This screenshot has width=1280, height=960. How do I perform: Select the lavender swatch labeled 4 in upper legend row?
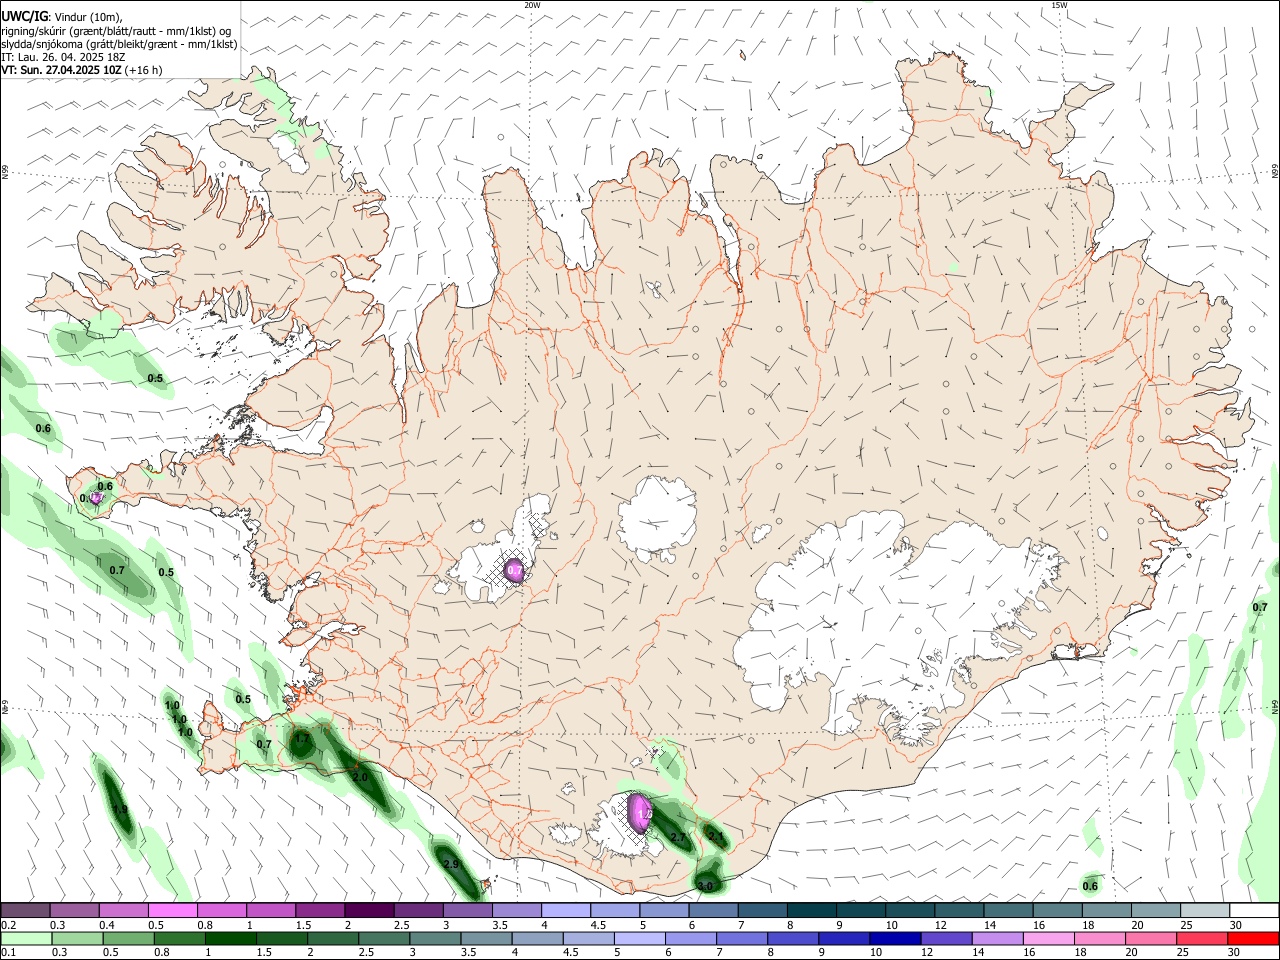[566, 910]
